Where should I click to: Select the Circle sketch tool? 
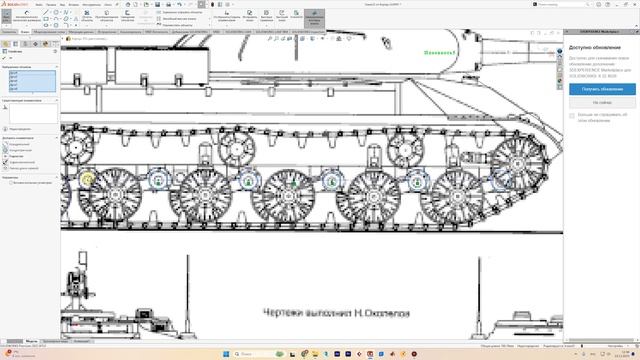click(x=56, y=12)
